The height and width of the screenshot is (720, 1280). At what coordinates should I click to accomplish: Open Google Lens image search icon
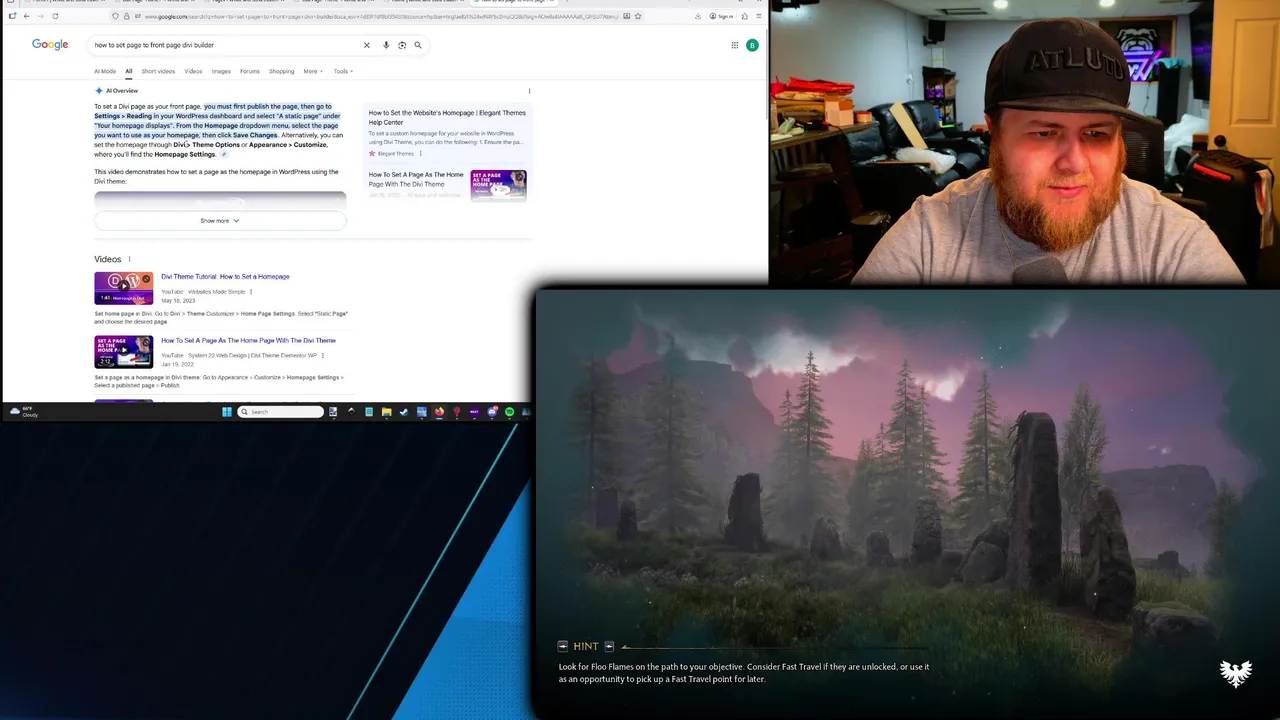[402, 45]
